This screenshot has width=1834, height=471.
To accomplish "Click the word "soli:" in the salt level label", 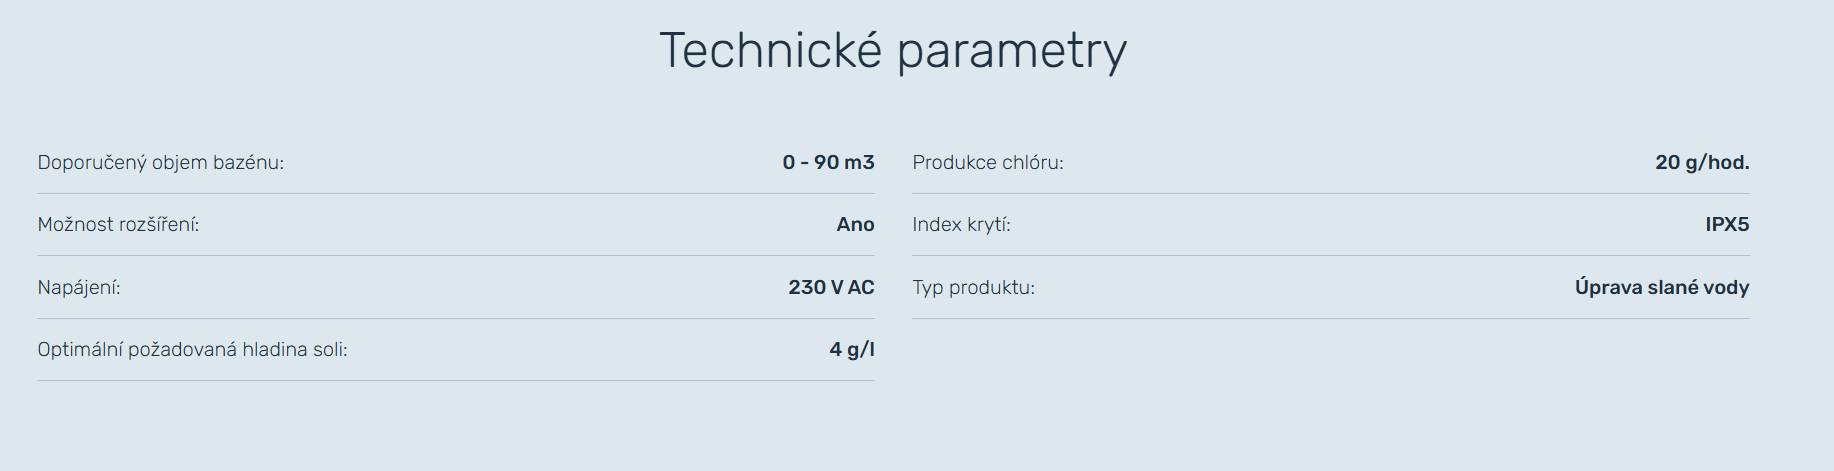I will (x=329, y=350).
